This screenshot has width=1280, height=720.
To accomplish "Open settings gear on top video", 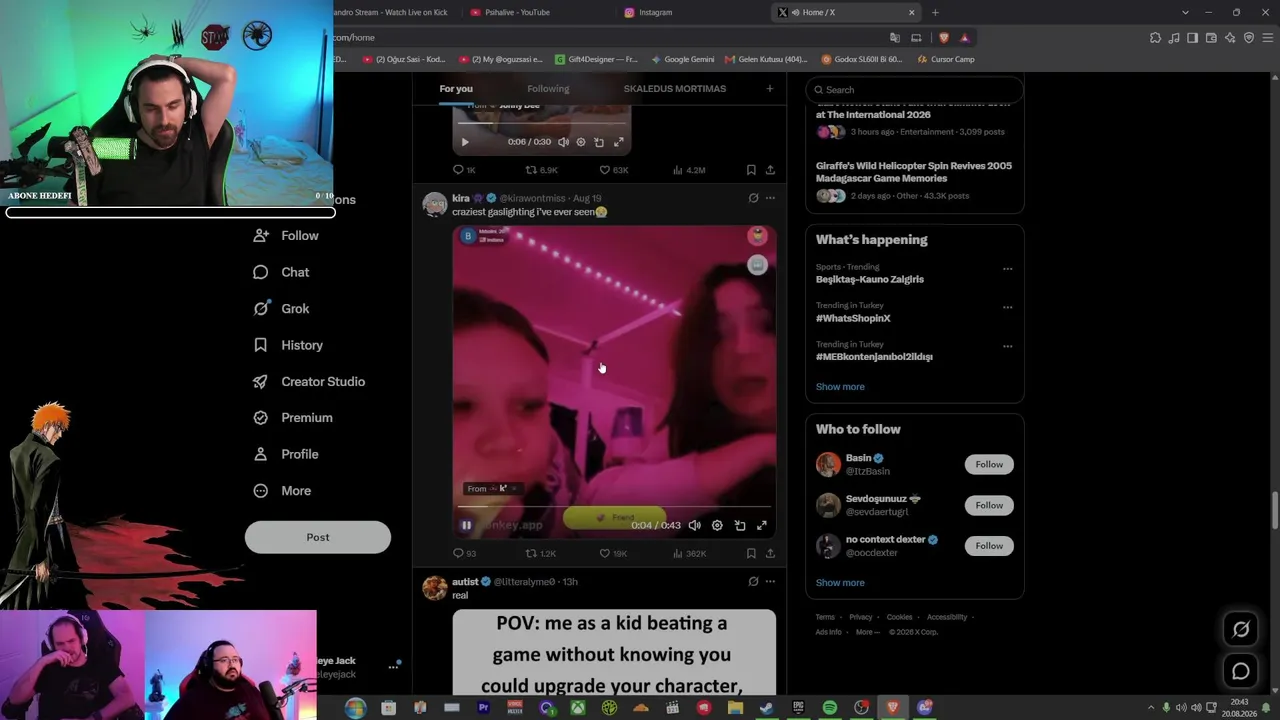I will click(x=581, y=142).
